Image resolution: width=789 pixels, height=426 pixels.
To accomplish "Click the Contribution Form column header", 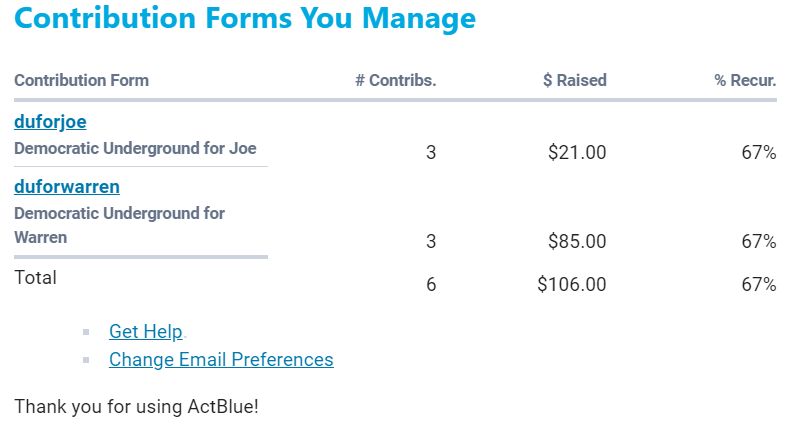I will (x=81, y=81).
